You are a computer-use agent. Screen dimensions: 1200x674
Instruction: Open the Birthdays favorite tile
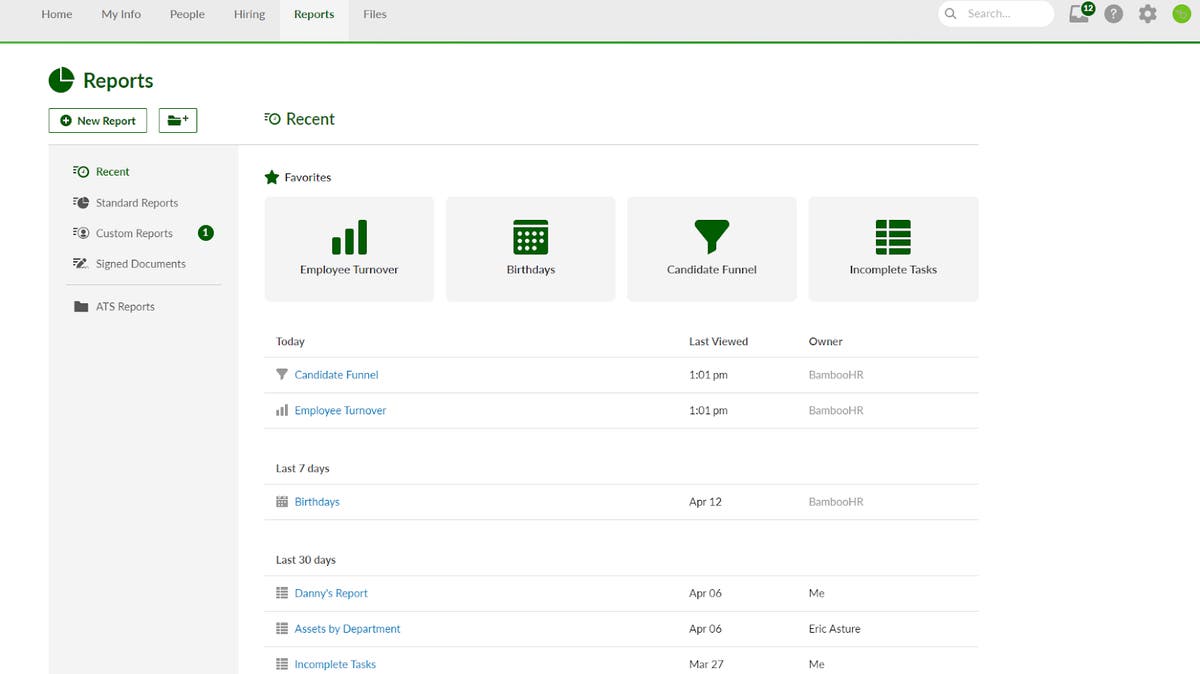click(x=530, y=248)
